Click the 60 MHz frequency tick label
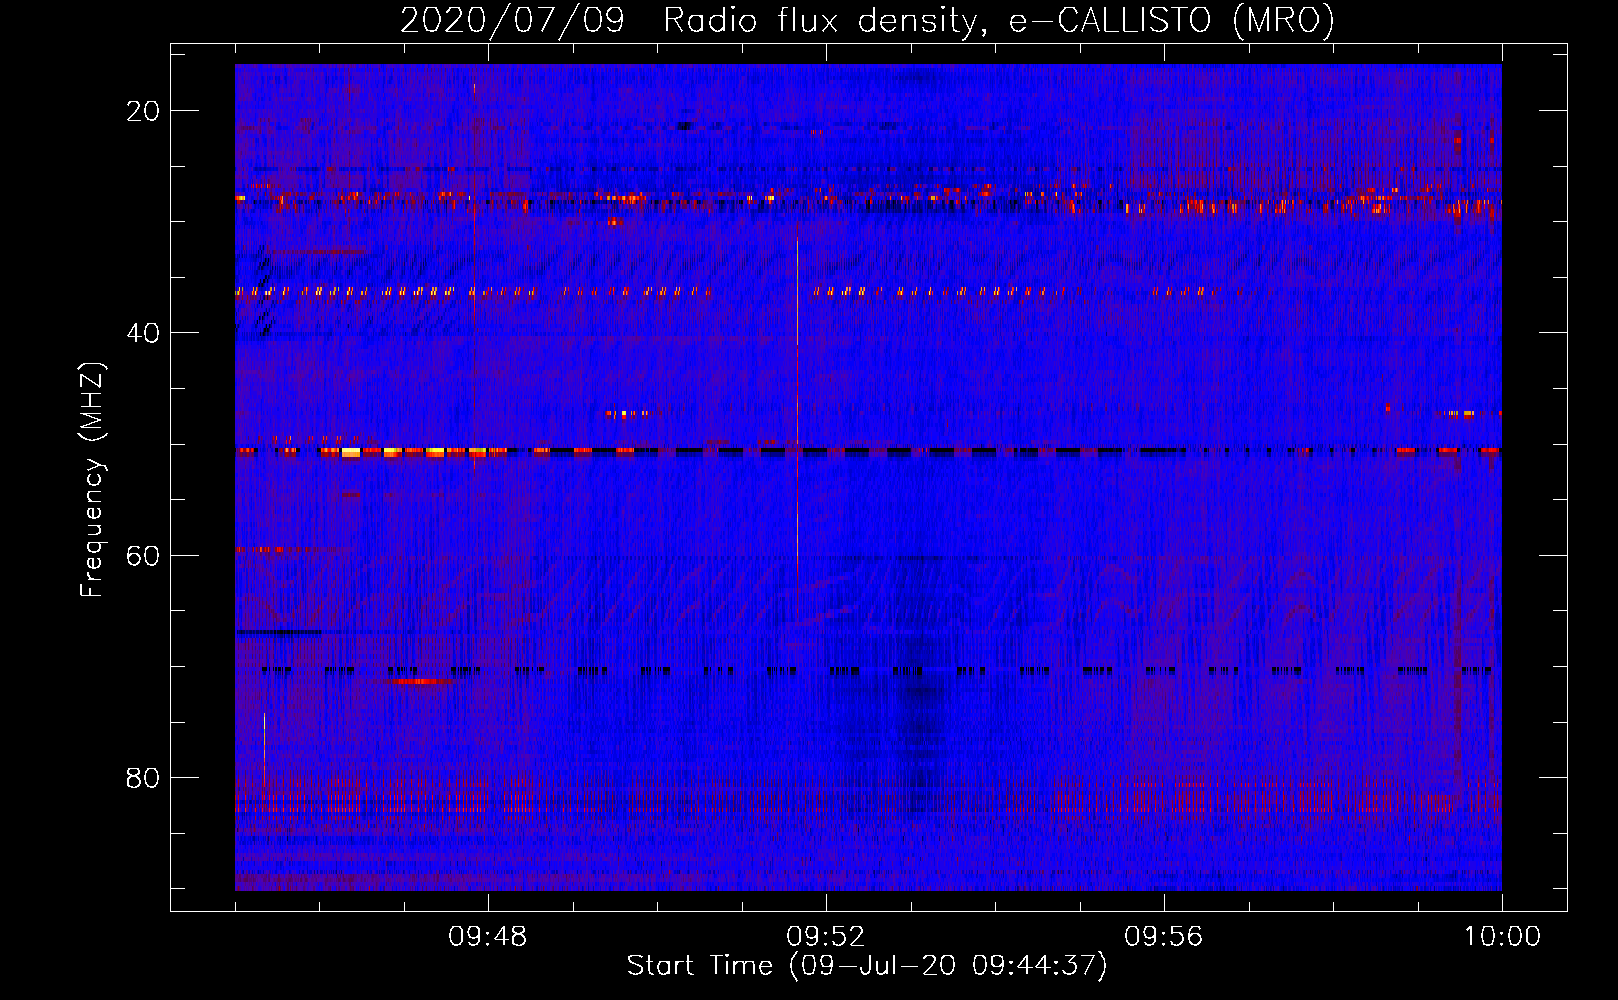The width and height of the screenshot is (1618, 1000). pos(143,555)
